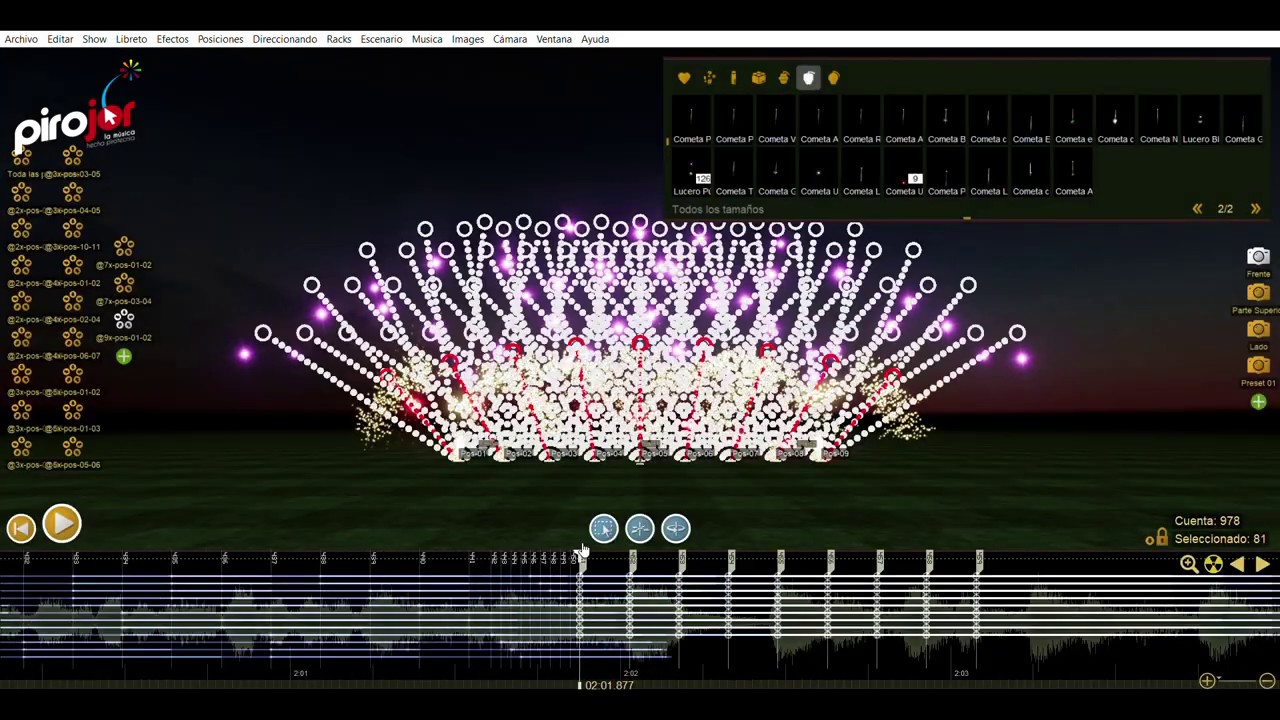Viewport: 1280px width, 720px height.
Task: Add a new position group with green plus
Action: pyautogui.click(x=123, y=356)
